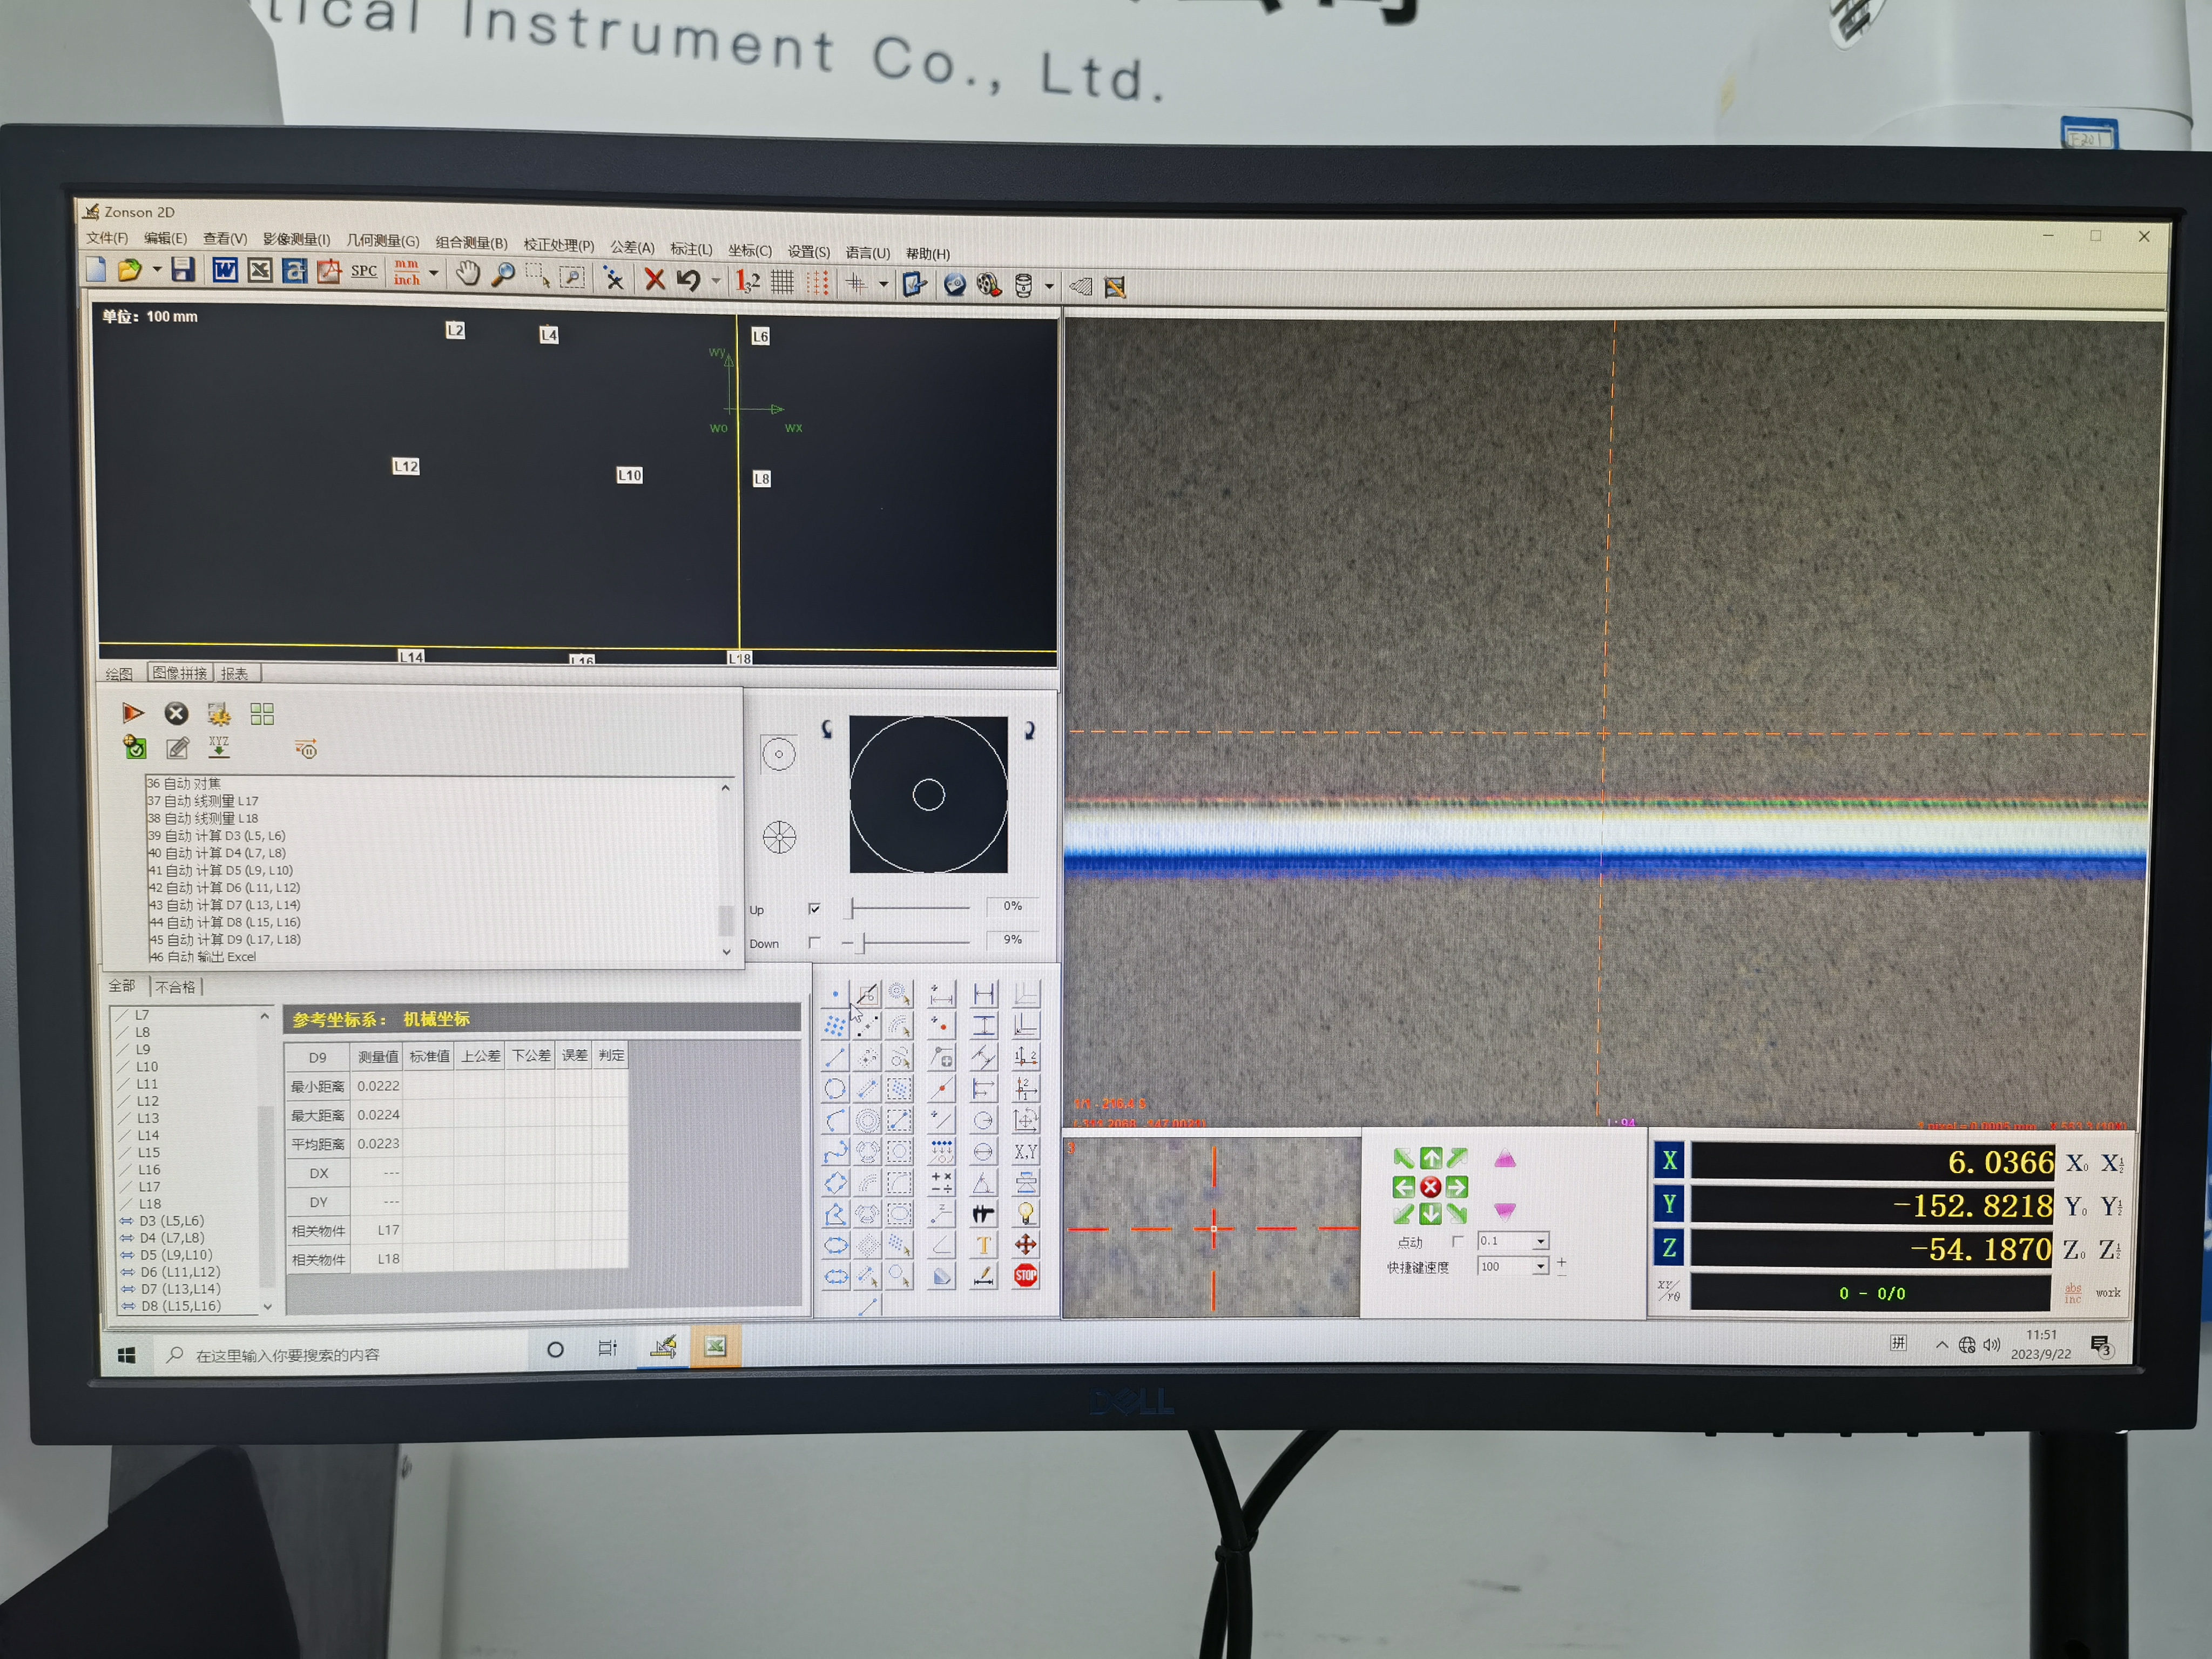
Task: Click the 不合格 filter button
Action: pos(175,987)
